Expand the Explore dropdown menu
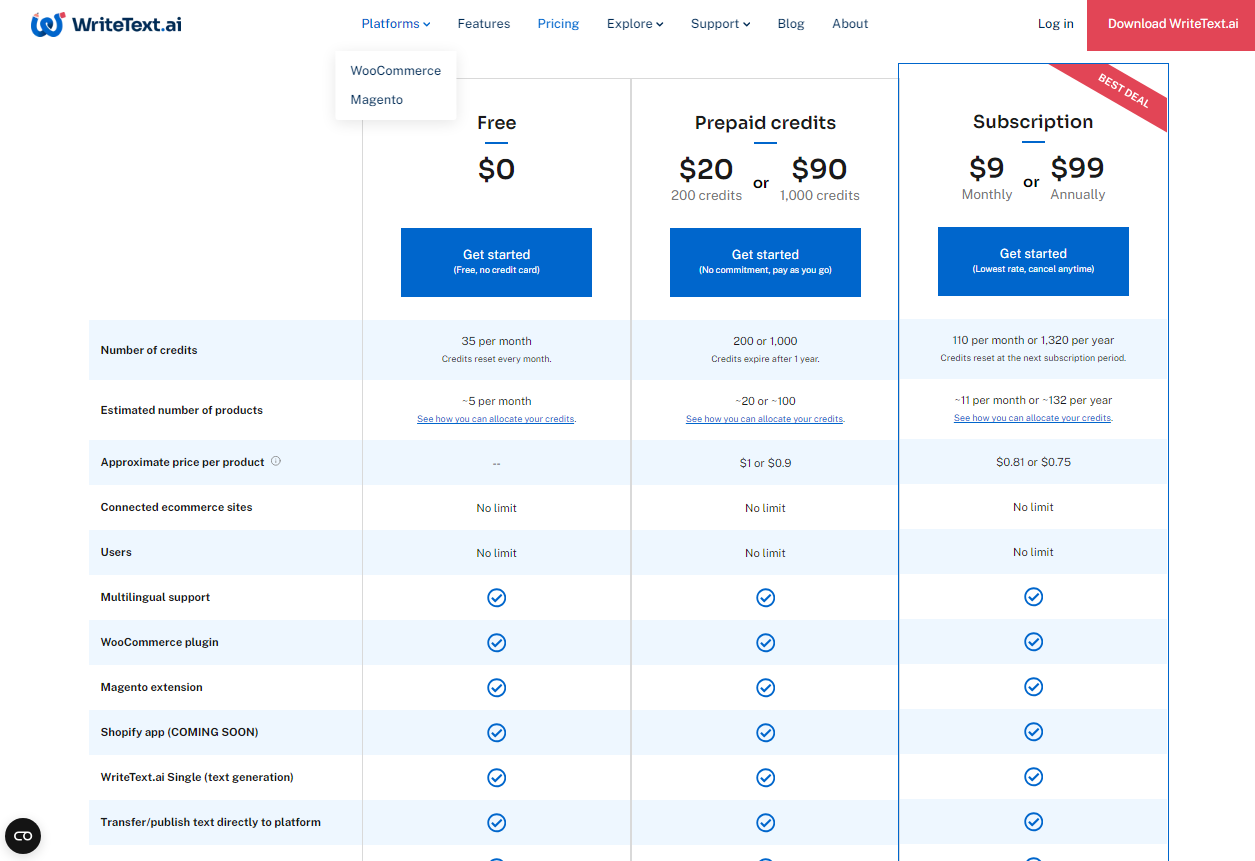 635,24
